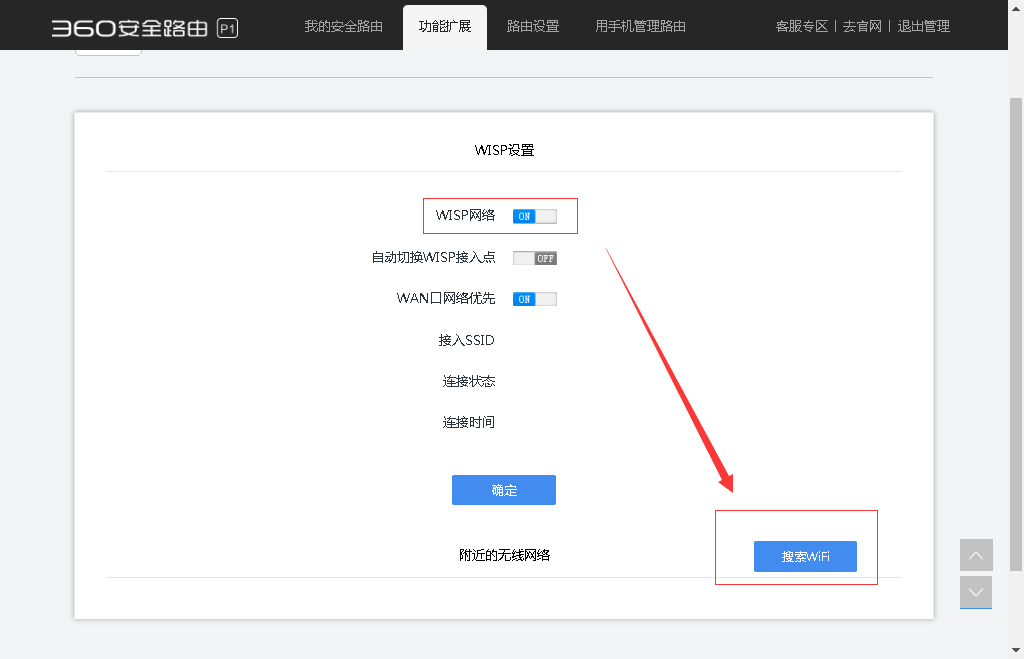Click the WISP设置 heading text
Image resolution: width=1024 pixels, height=659 pixels.
(x=504, y=150)
